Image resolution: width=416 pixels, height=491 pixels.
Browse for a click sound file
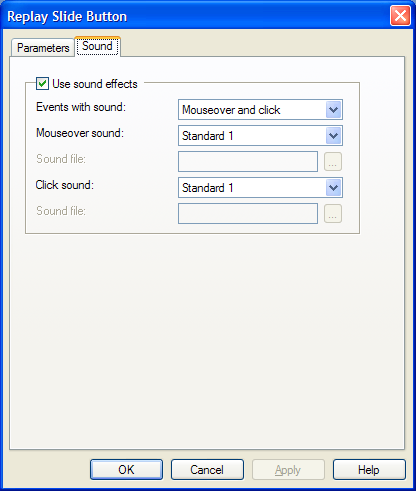click(x=333, y=214)
